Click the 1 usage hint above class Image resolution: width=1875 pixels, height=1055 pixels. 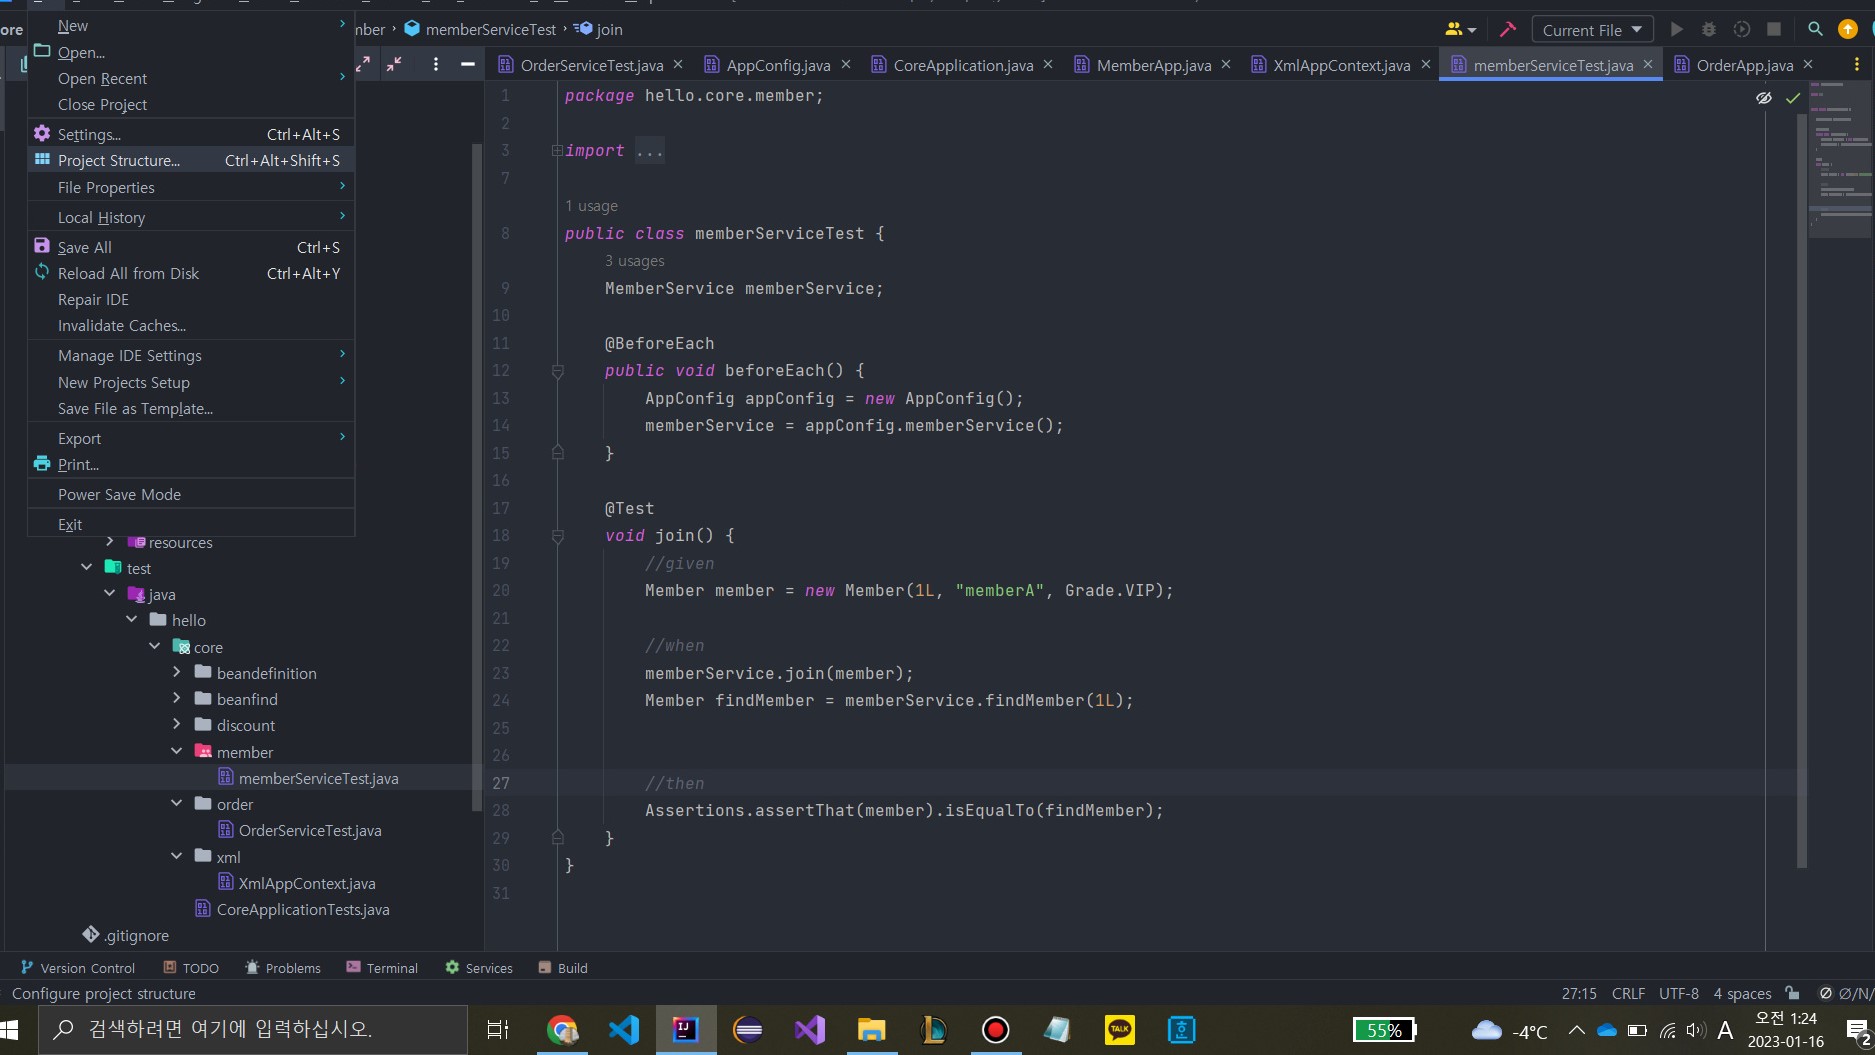(591, 206)
